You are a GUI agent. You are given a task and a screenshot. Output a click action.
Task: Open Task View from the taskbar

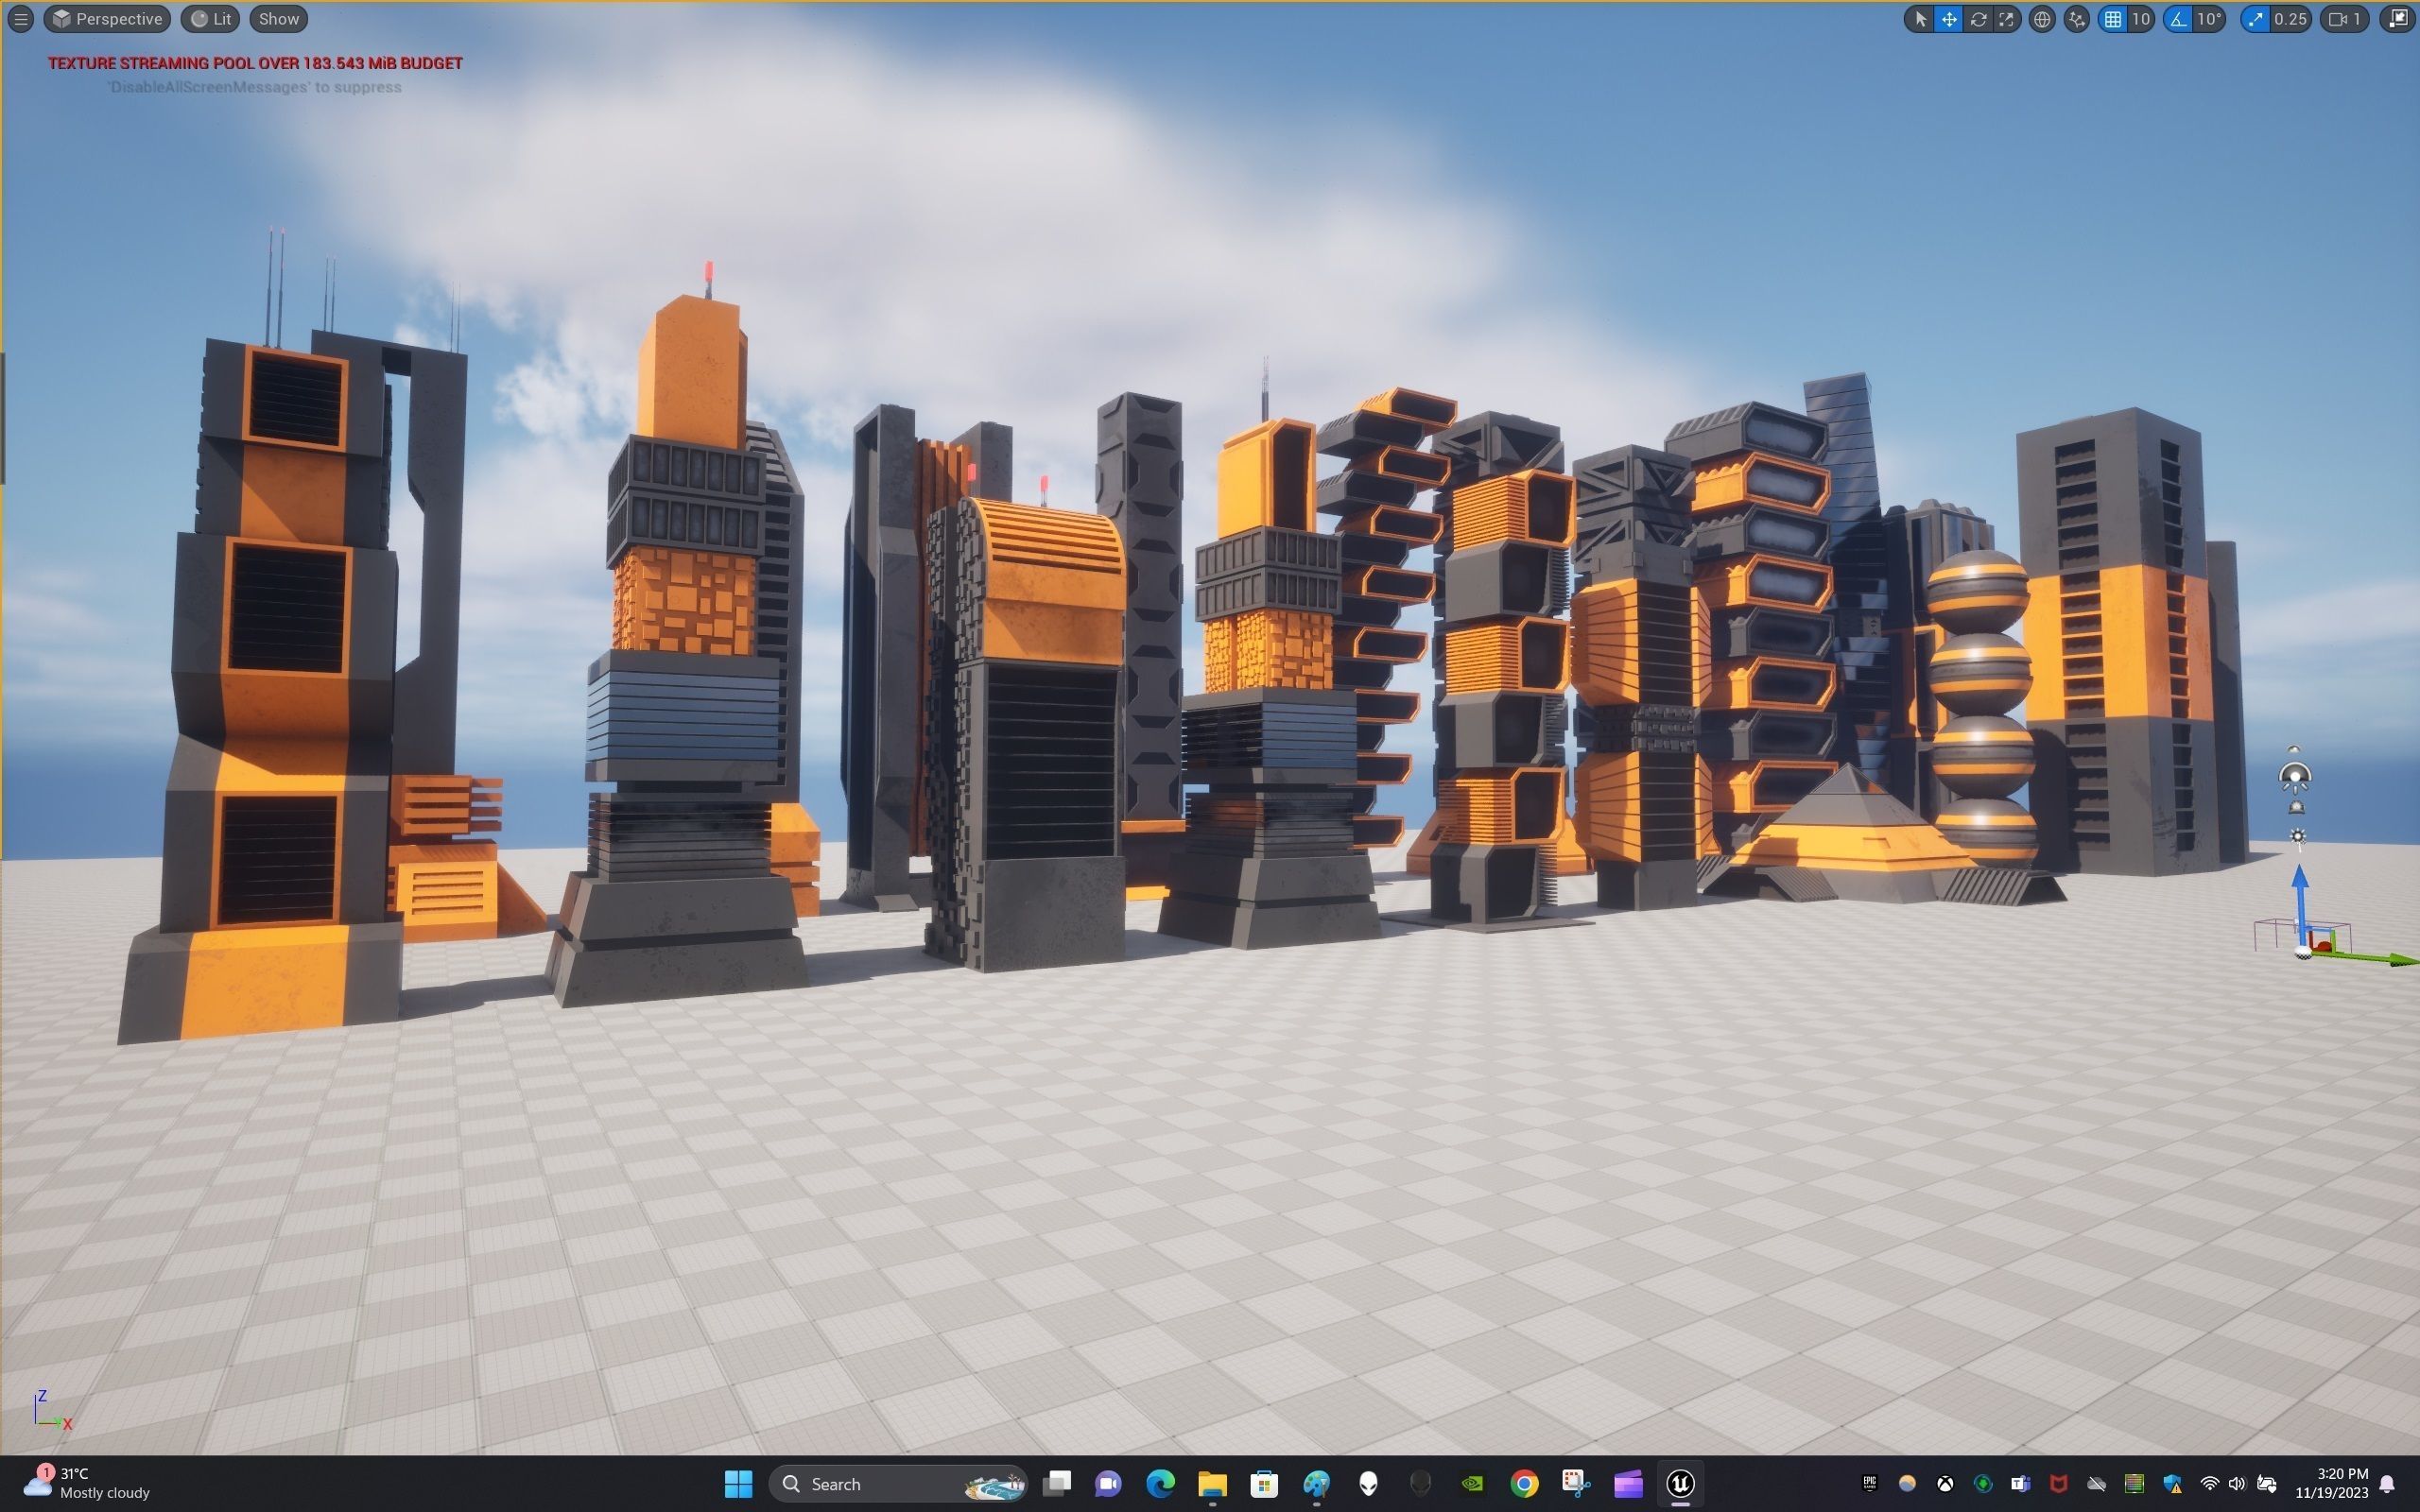pyautogui.click(x=1056, y=1483)
